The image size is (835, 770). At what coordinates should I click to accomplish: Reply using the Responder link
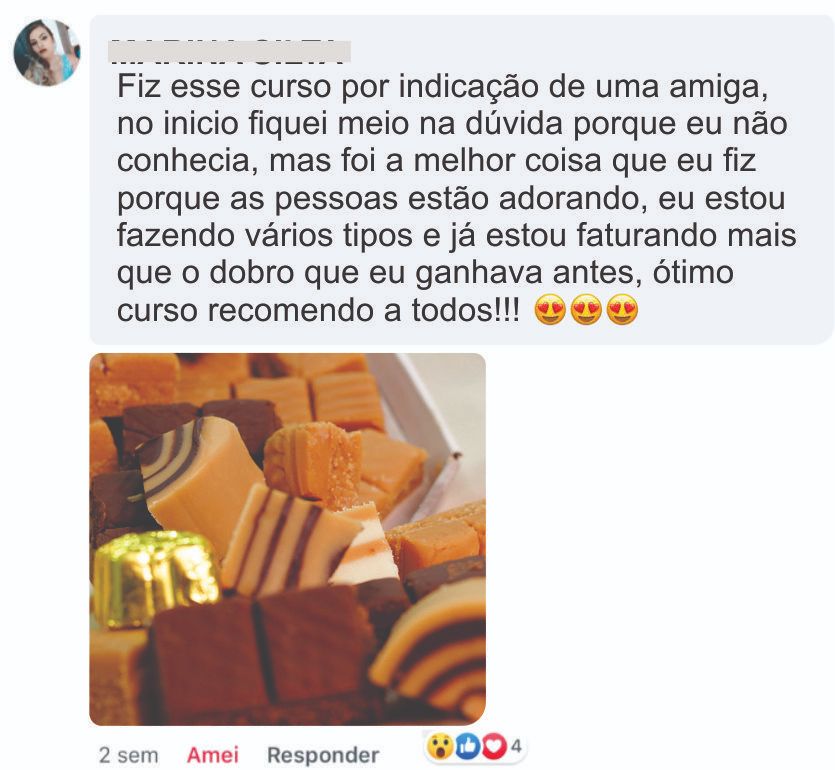[323, 755]
